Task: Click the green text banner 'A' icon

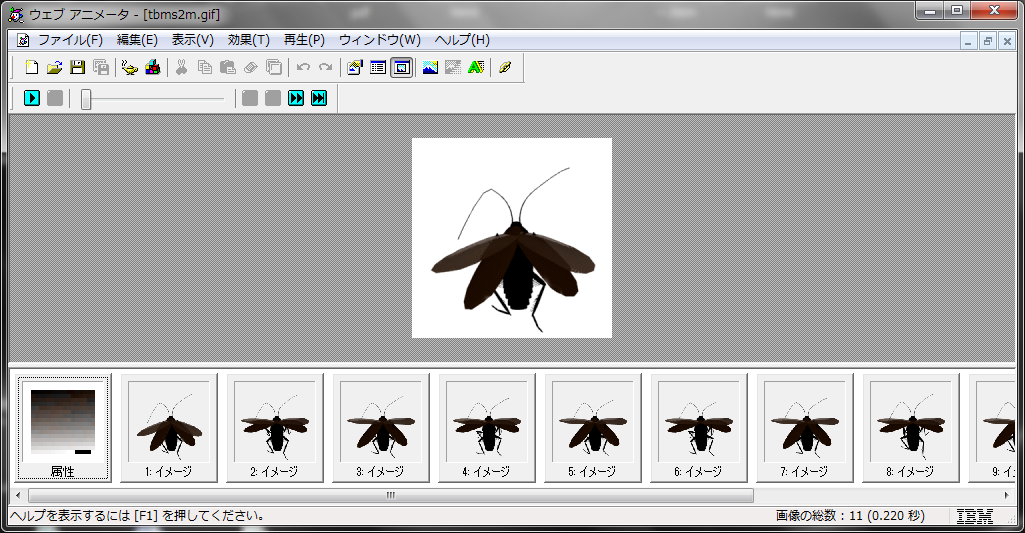Action: 476,68
